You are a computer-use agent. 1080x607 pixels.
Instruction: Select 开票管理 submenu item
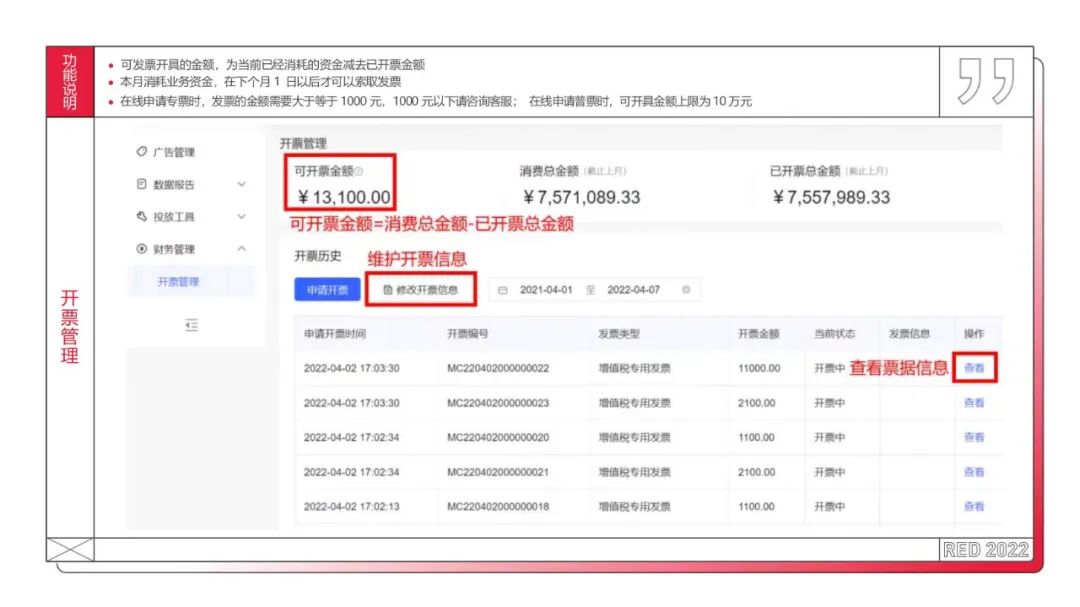point(178,282)
